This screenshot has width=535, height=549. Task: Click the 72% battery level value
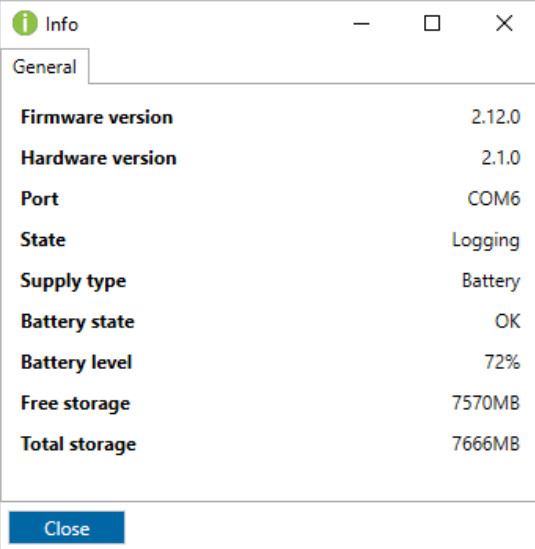tap(502, 362)
